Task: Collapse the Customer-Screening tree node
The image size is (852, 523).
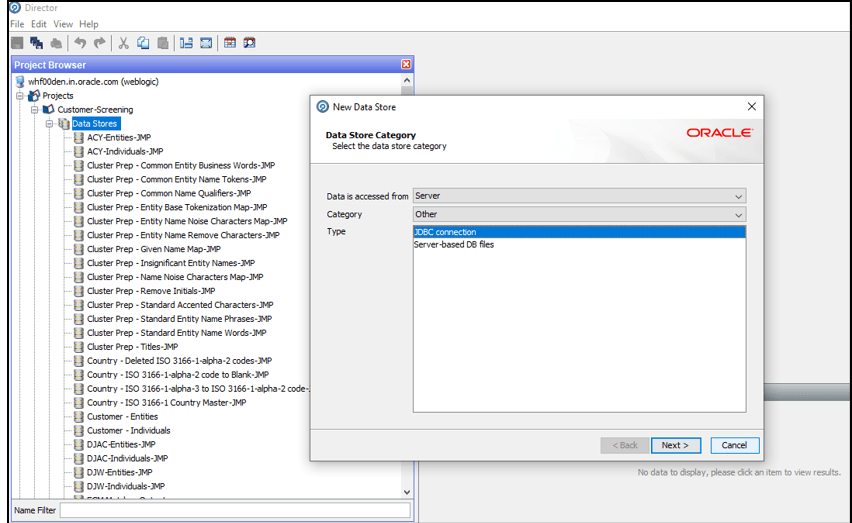Action: coord(35,110)
